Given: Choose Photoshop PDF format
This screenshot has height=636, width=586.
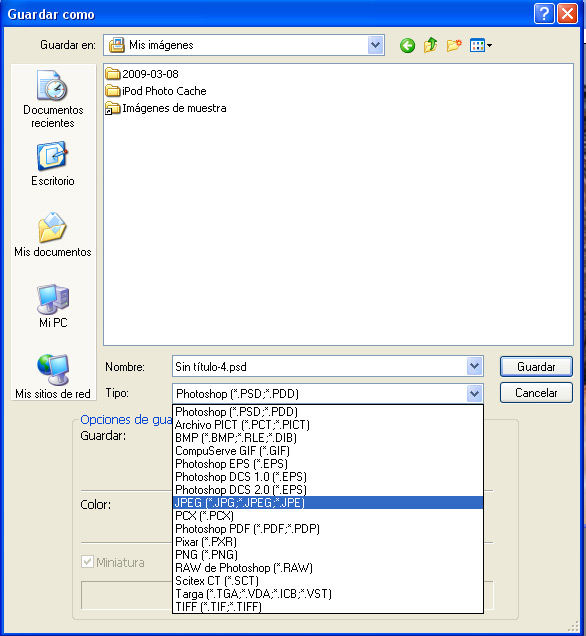Looking at the screenshot, I should 328,529.
